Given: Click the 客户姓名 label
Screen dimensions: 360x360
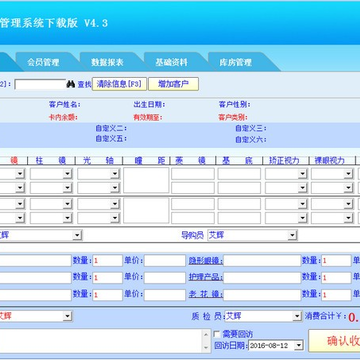Looking at the screenshot, I should click(x=65, y=105).
